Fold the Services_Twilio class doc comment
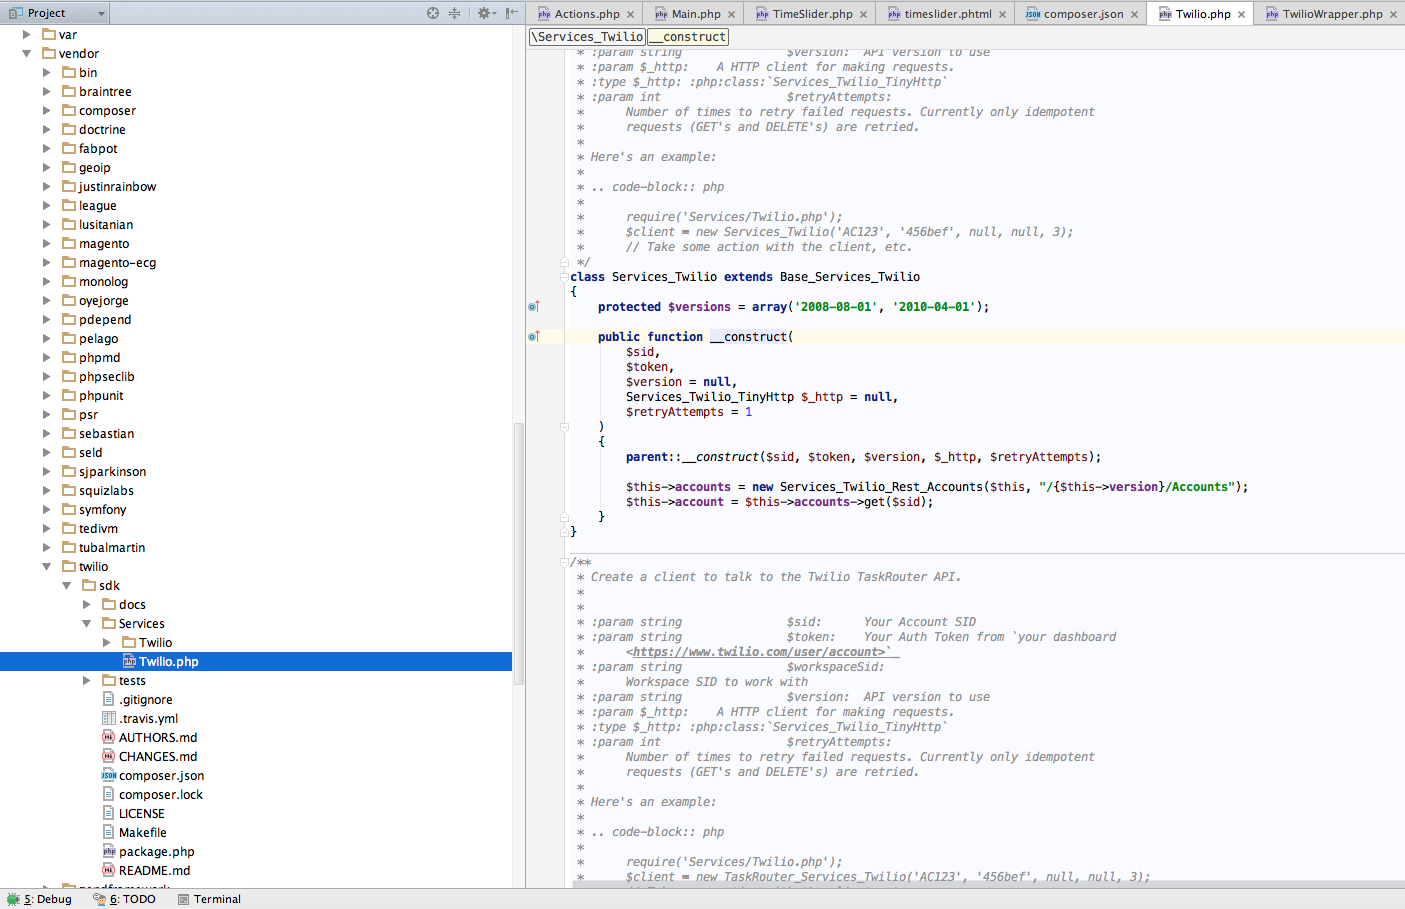 pyautogui.click(x=564, y=263)
